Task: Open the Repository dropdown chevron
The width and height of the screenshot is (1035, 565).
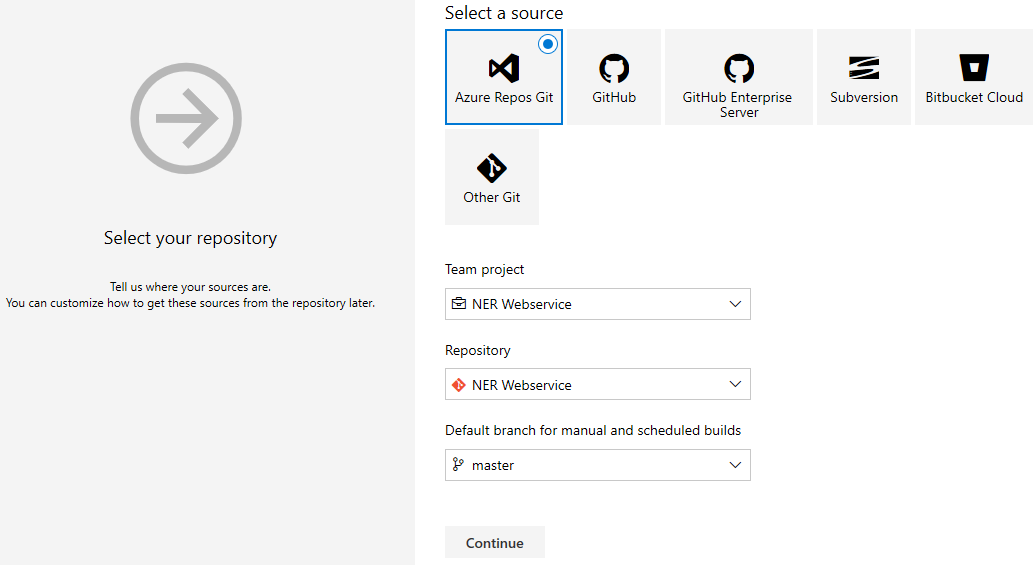Action: tap(735, 385)
